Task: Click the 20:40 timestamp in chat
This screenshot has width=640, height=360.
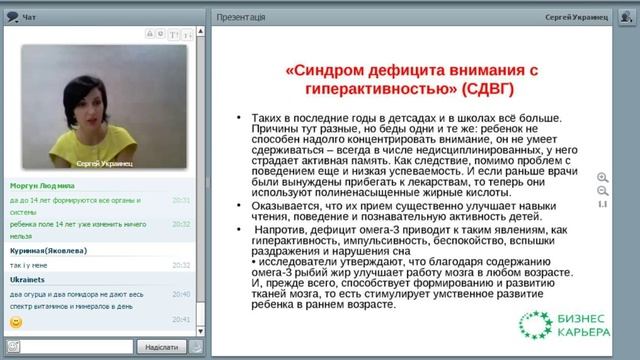Action: click(x=181, y=294)
